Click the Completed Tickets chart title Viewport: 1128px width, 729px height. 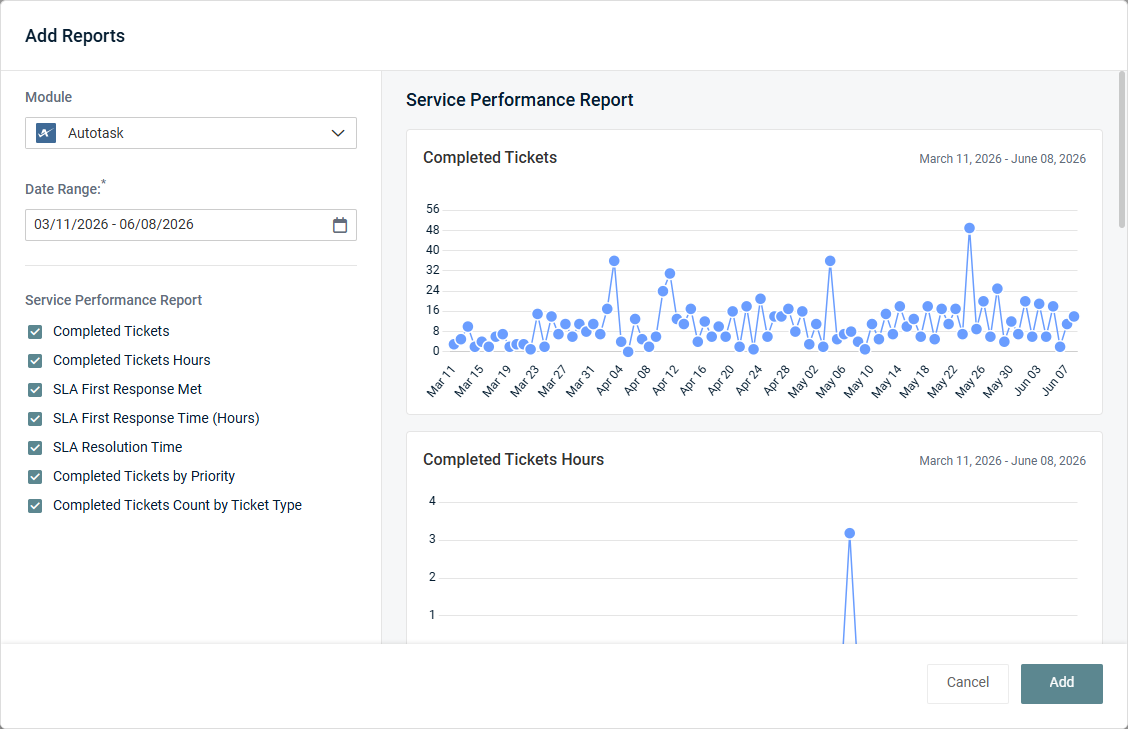point(490,158)
